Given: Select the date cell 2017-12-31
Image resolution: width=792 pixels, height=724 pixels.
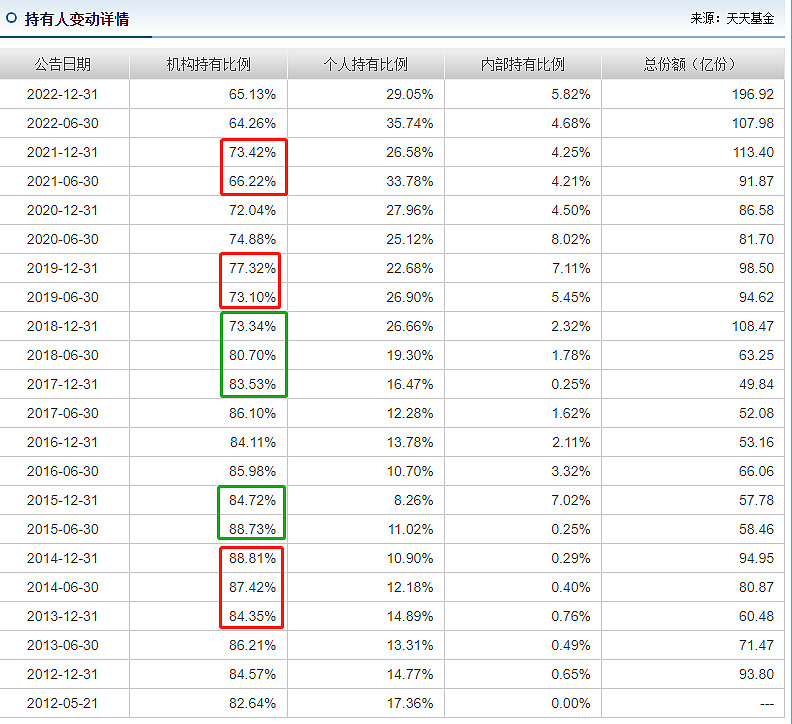Looking at the screenshot, I should [63, 384].
